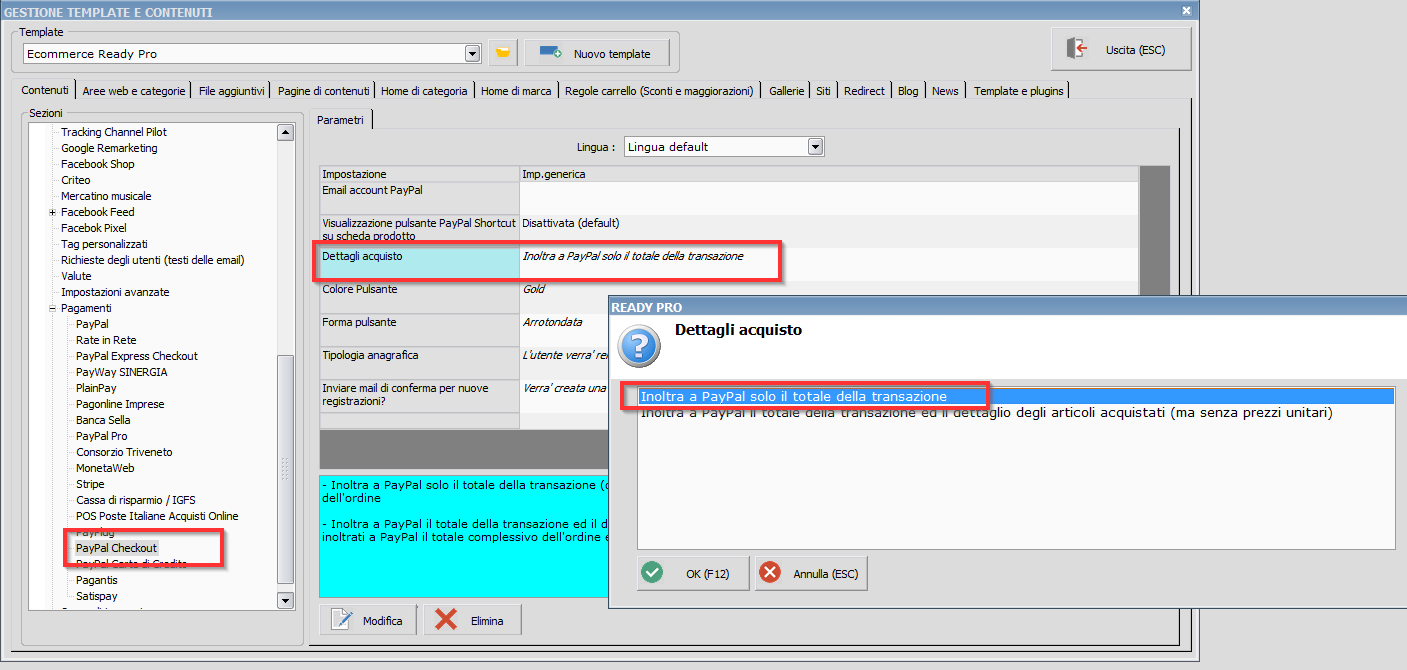Select Impostazioni avanzate in tree
1407x670 pixels.
click(x=115, y=292)
